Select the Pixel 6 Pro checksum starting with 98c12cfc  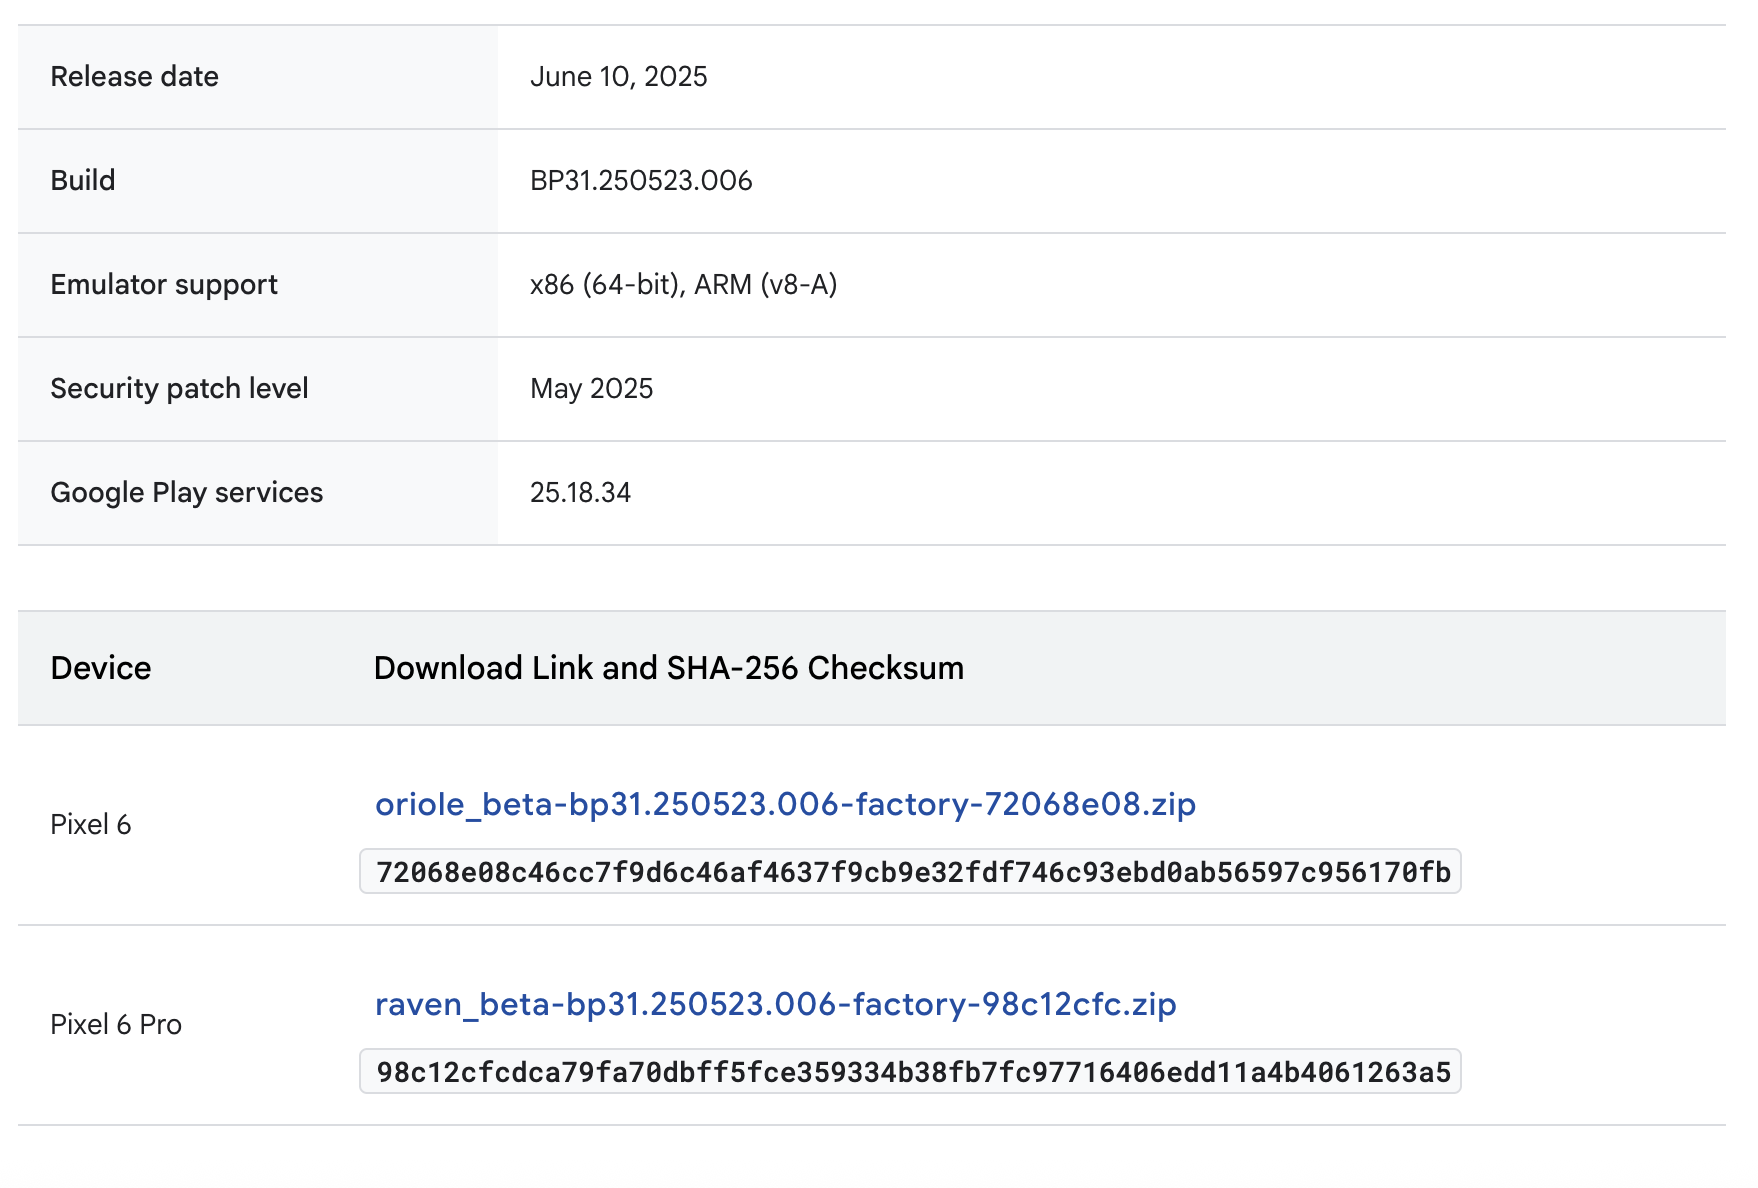[911, 1072]
